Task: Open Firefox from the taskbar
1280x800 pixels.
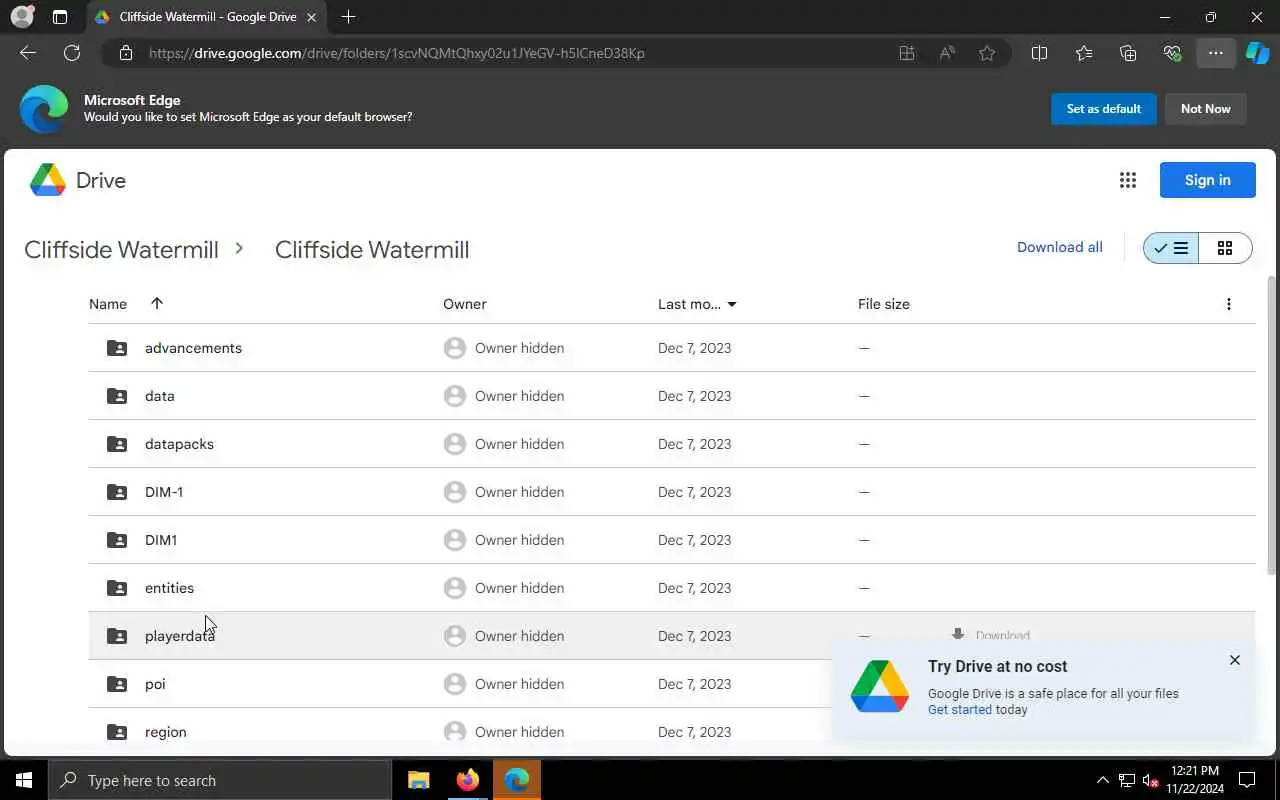Action: [x=468, y=780]
